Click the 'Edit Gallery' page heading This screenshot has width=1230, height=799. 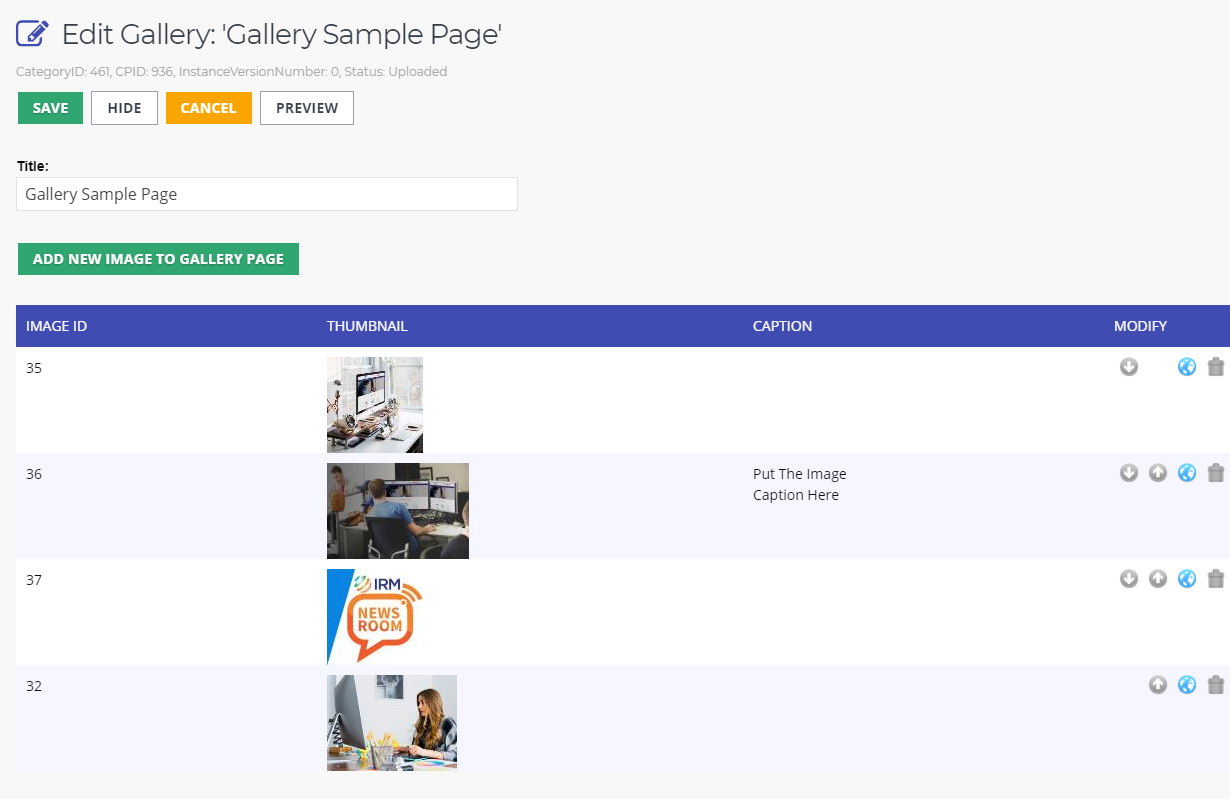(x=282, y=34)
